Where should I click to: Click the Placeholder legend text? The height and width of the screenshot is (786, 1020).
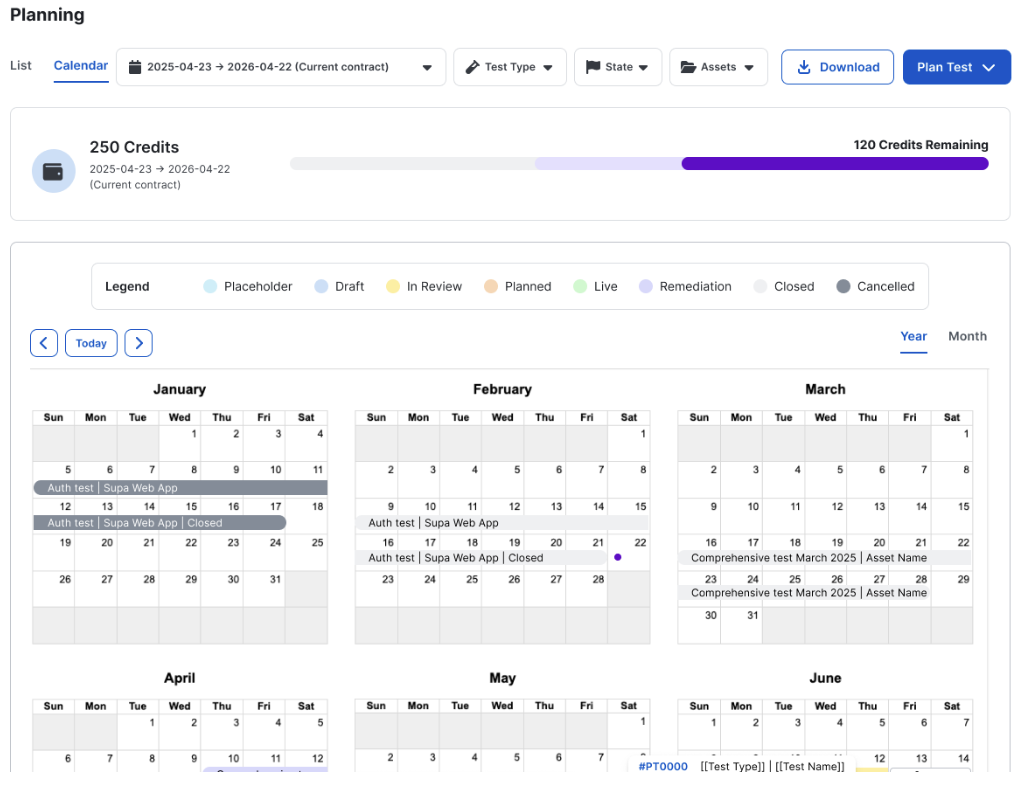[258, 286]
